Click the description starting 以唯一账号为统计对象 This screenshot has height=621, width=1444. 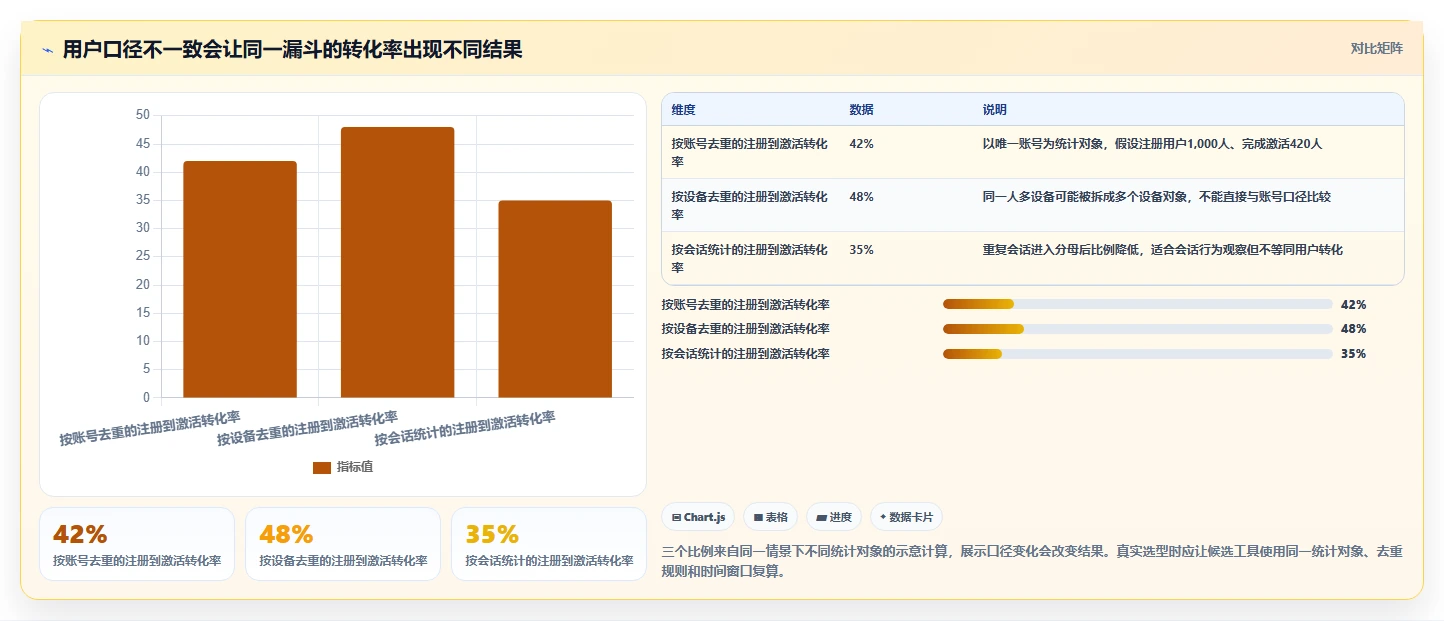click(1152, 144)
